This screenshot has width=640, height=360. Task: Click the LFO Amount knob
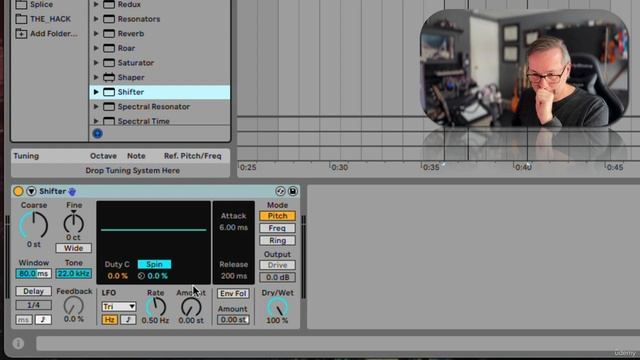191,307
